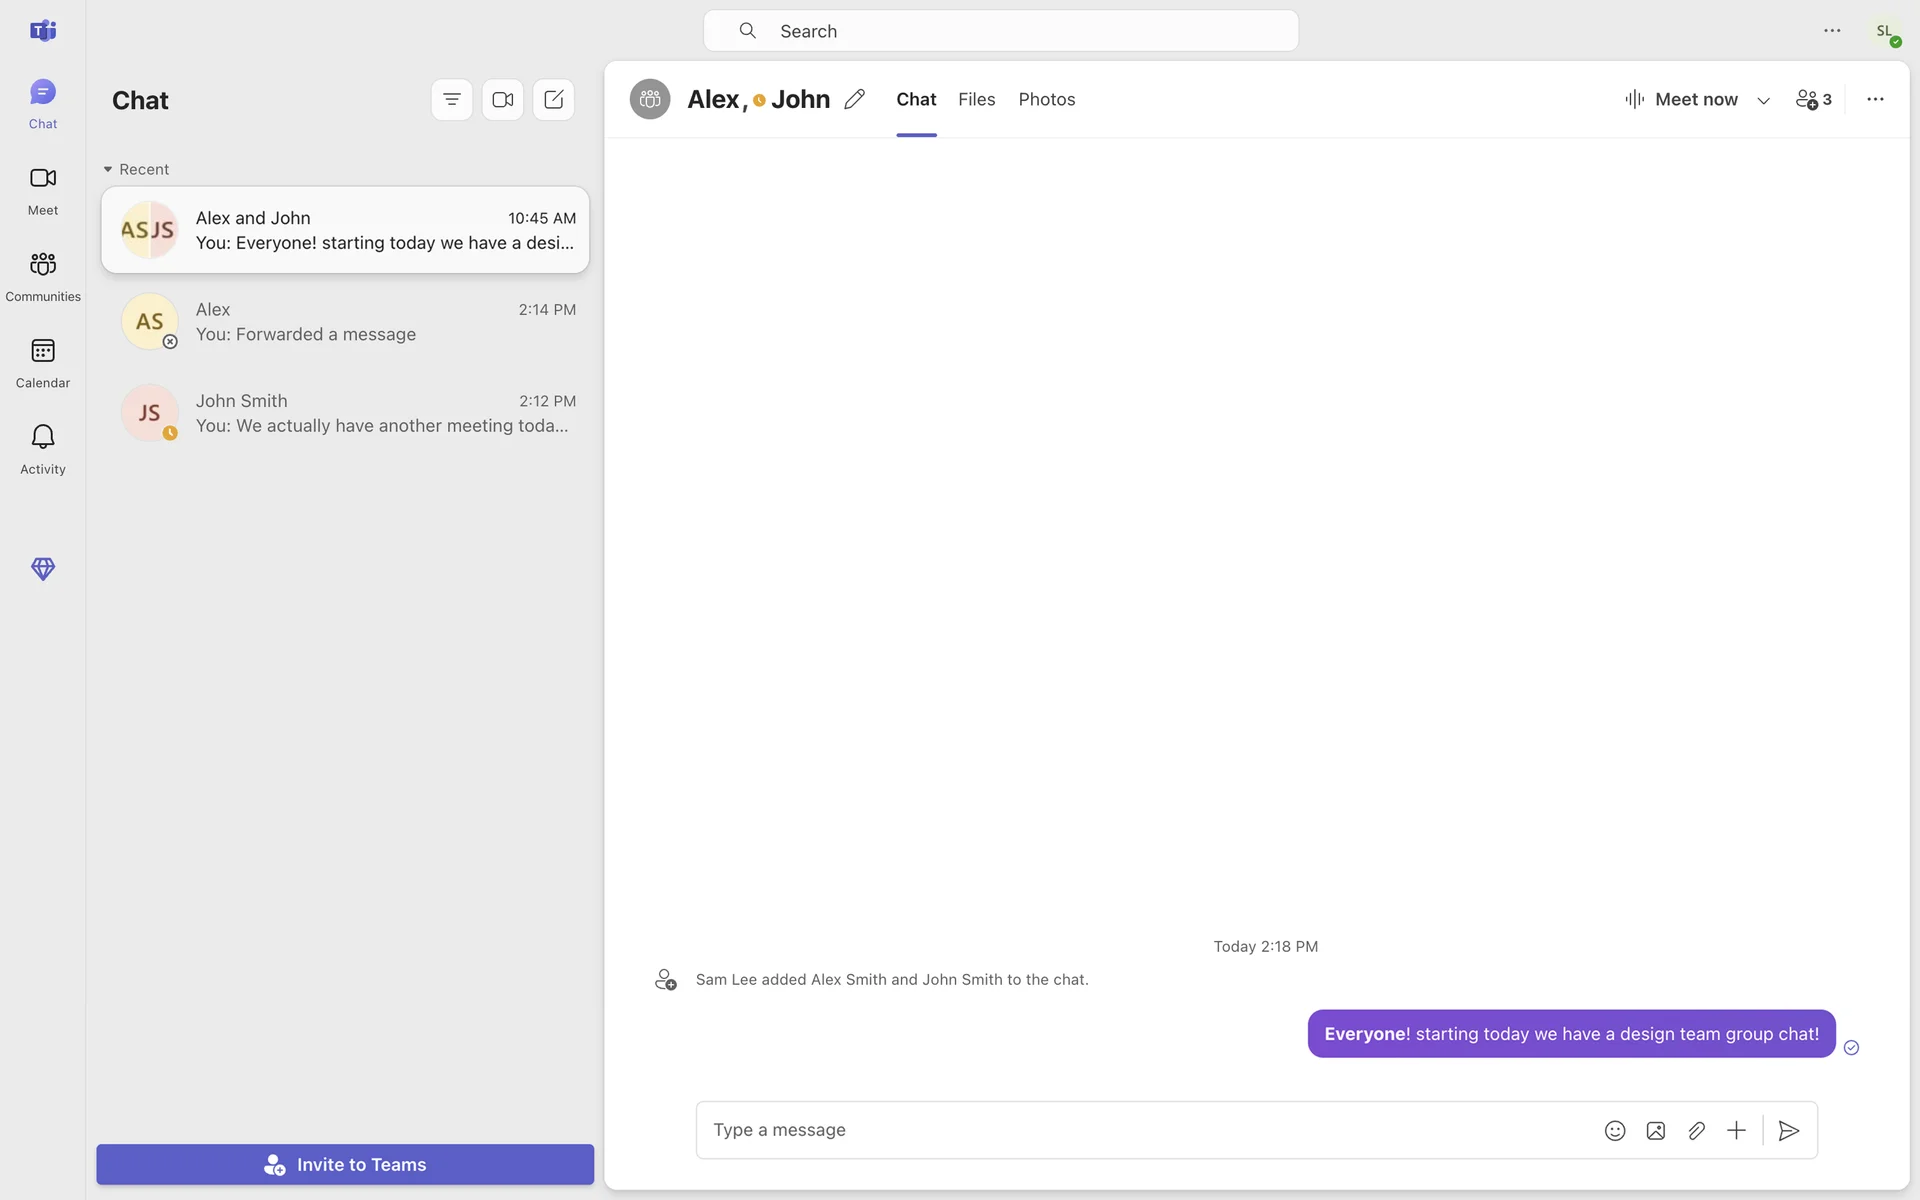Switch to the Files tab
Image resolution: width=1920 pixels, height=1200 pixels.
[976, 99]
